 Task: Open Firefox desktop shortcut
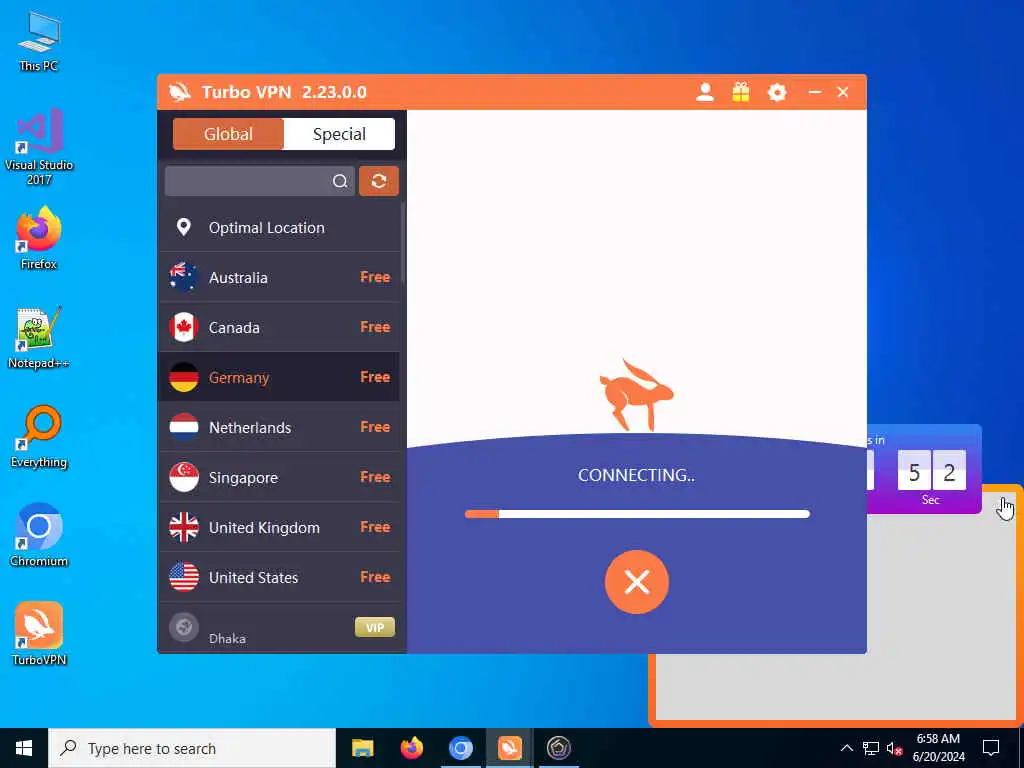tap(39, 238)
